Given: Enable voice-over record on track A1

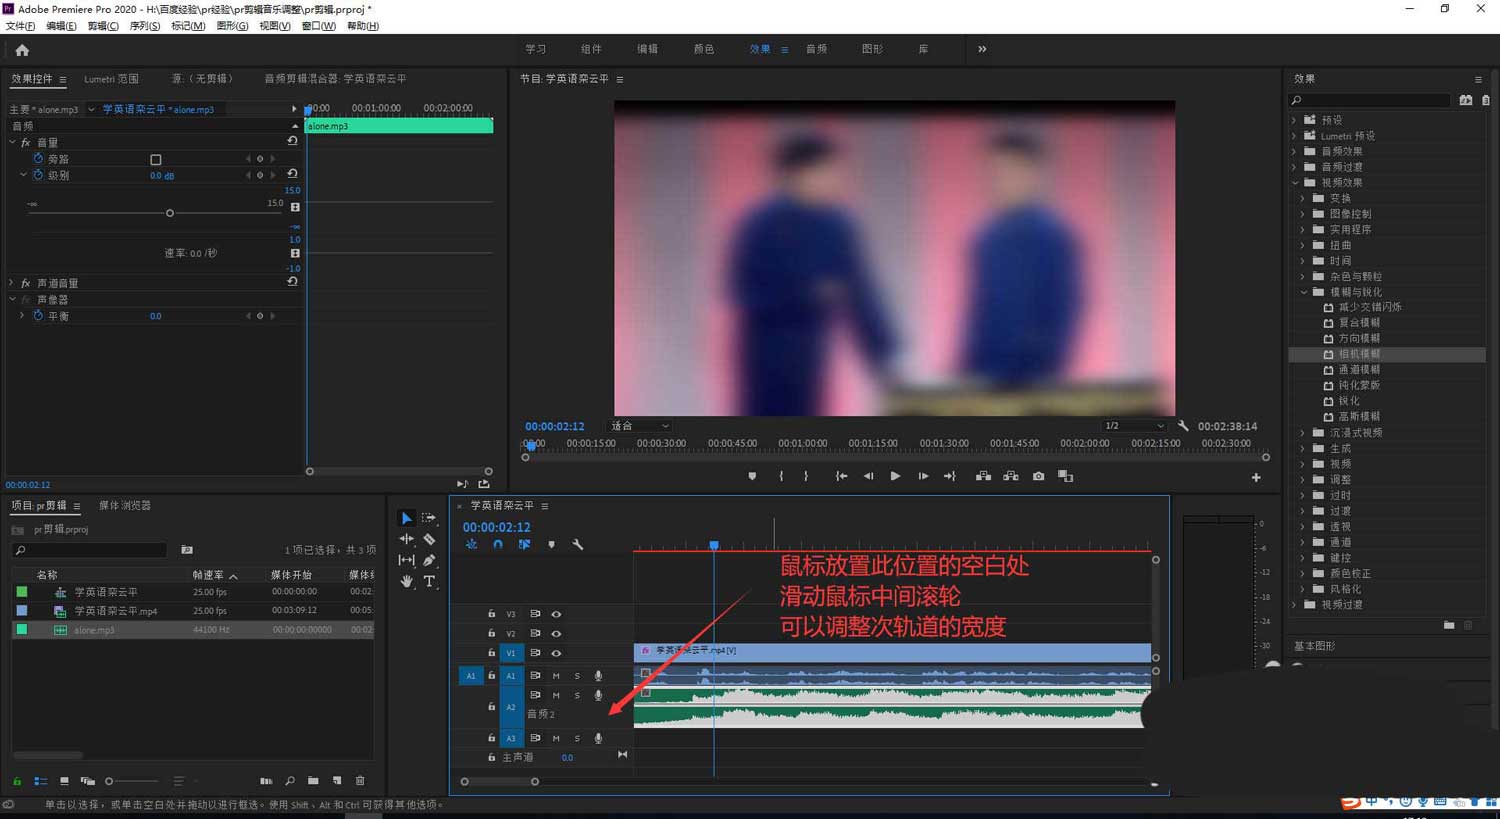Looking at the screenshot, I should coord(598,676).
